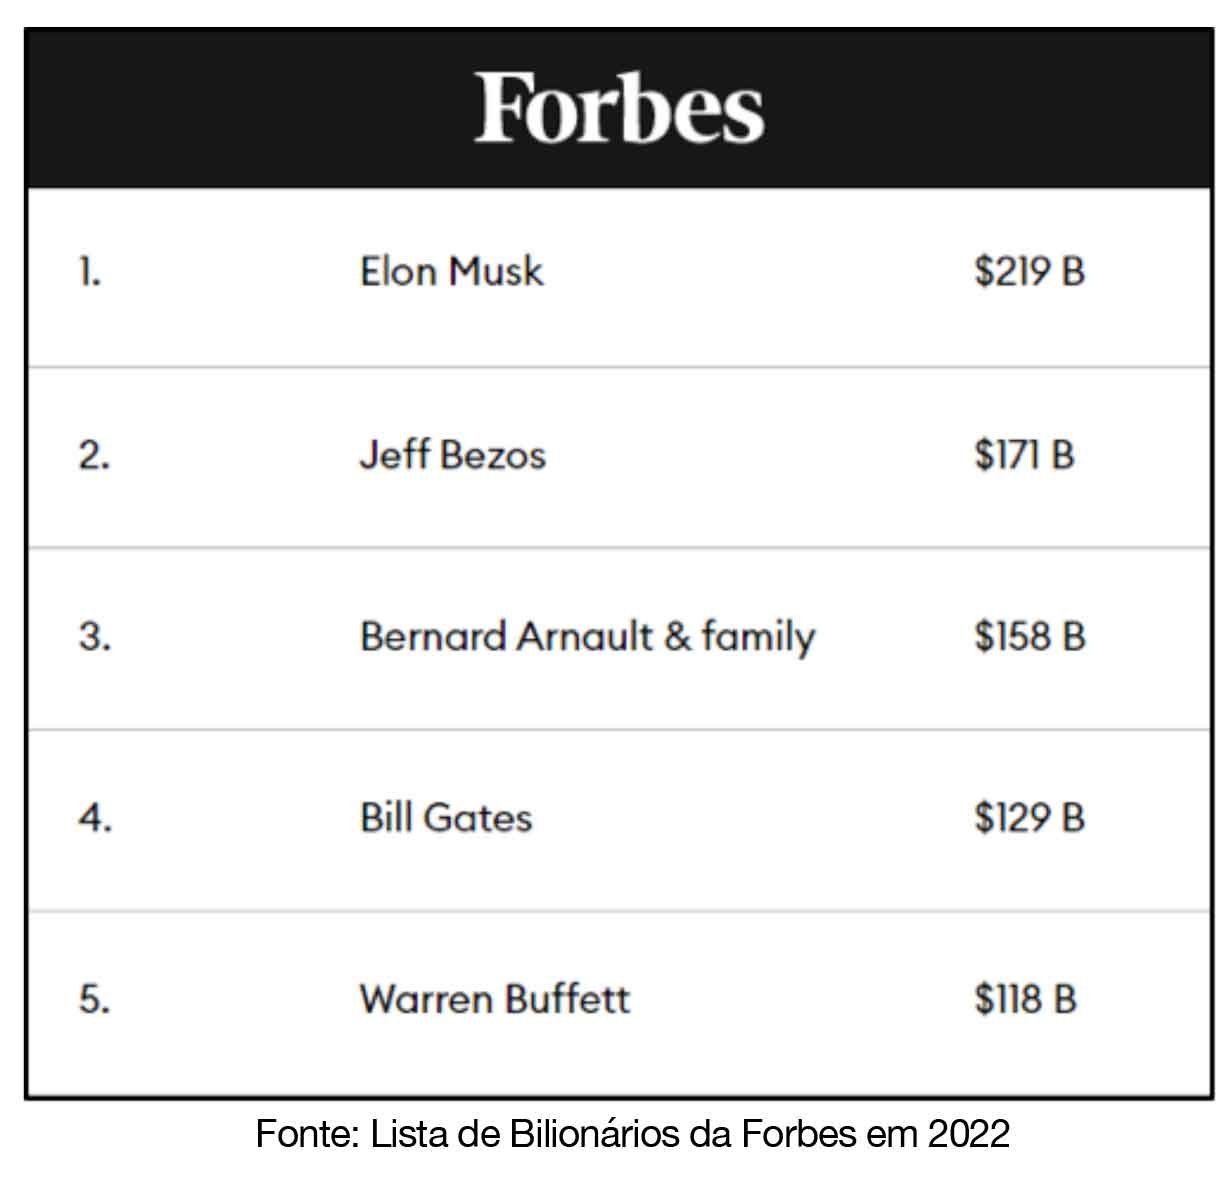Viewport: 1232px width, 1178px height.
Task: Click the $158 B net worth value
Action: pos(1030,637)
